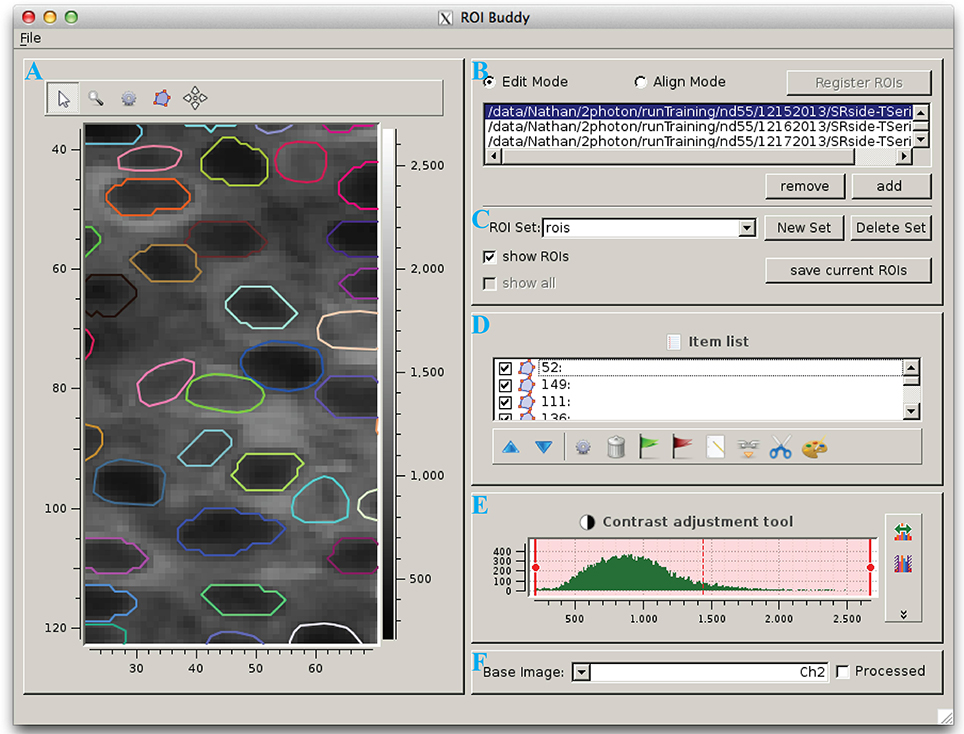Click the remove button
964x734 pixels.
(x=805, y=186)
